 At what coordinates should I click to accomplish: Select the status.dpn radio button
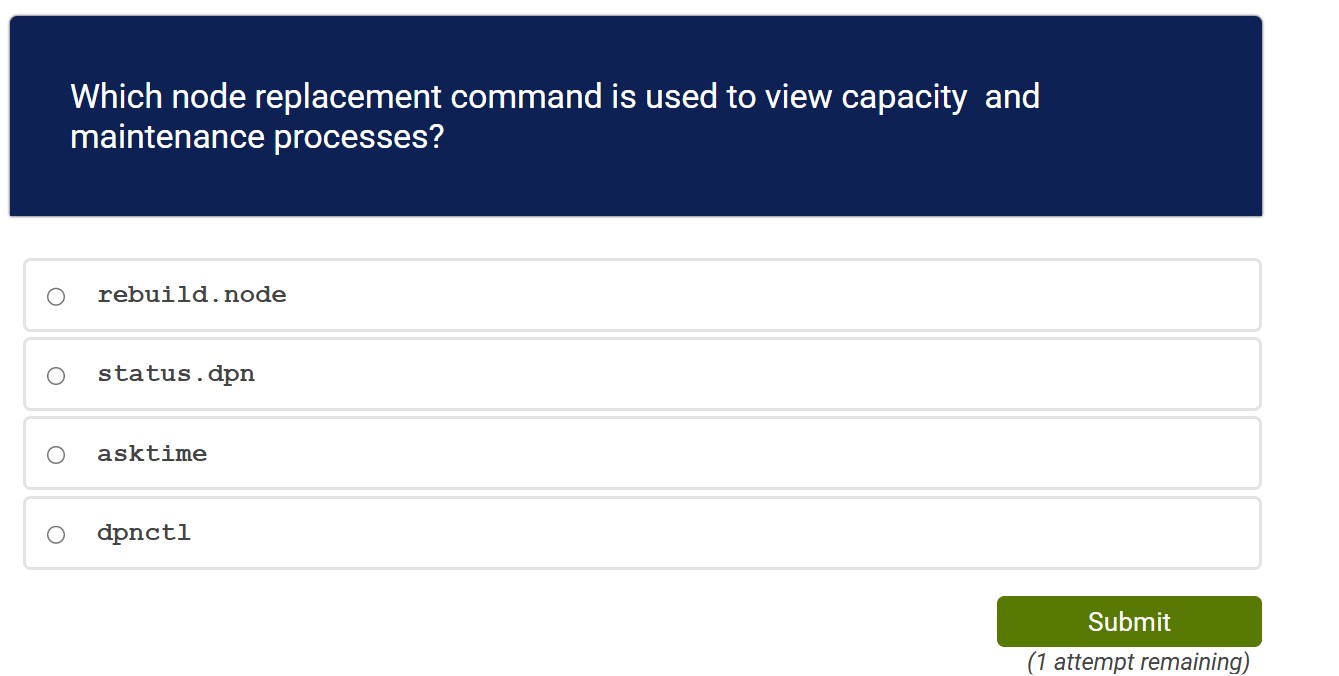57,374
